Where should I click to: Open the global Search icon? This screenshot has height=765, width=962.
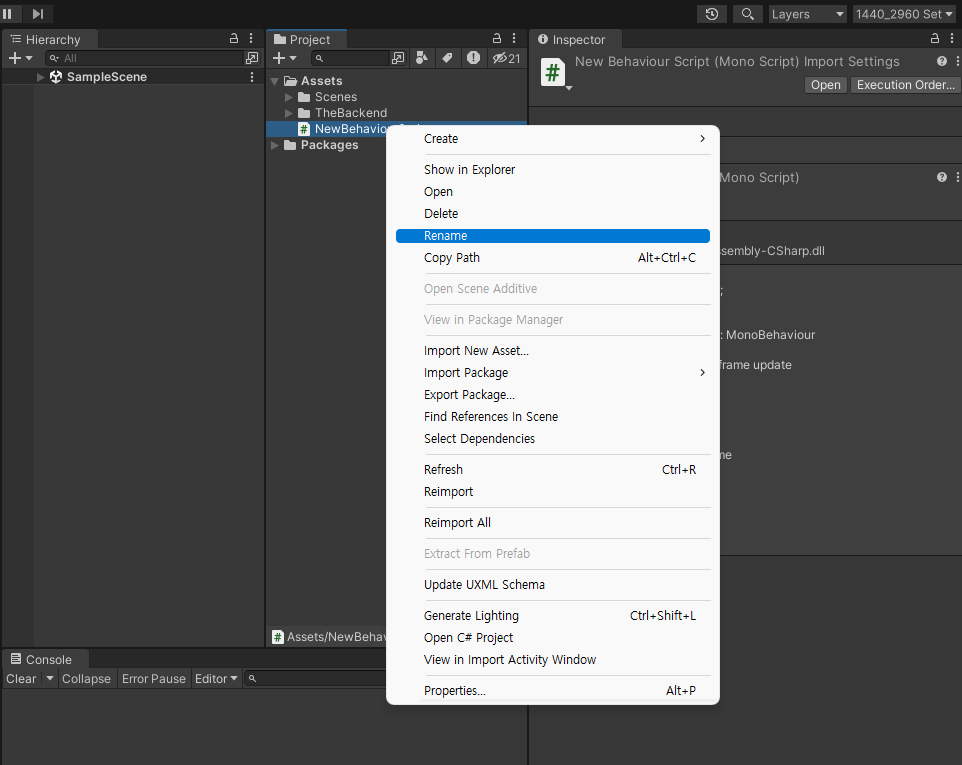(747, 13)
